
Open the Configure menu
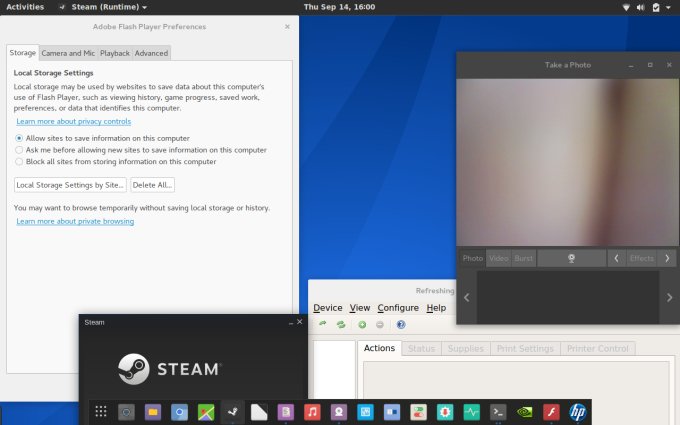(x=398, y=308)
